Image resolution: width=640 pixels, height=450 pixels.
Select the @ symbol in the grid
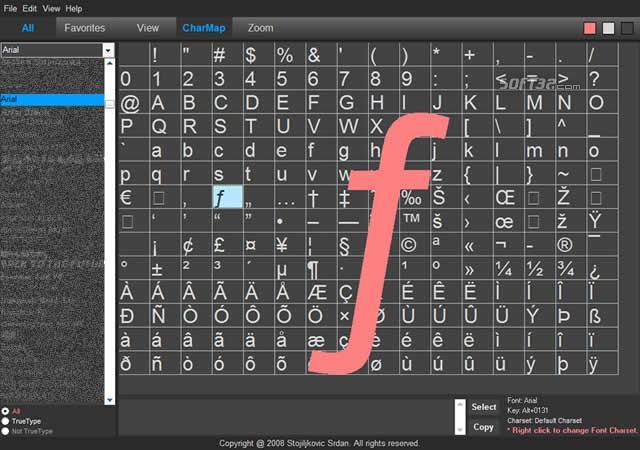tap(129, 102)
